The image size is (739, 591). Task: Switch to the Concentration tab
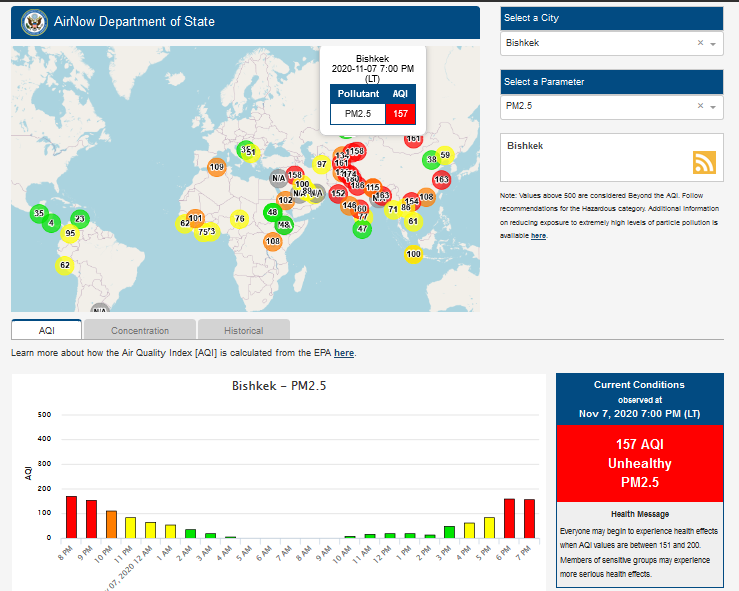[140, 330]
